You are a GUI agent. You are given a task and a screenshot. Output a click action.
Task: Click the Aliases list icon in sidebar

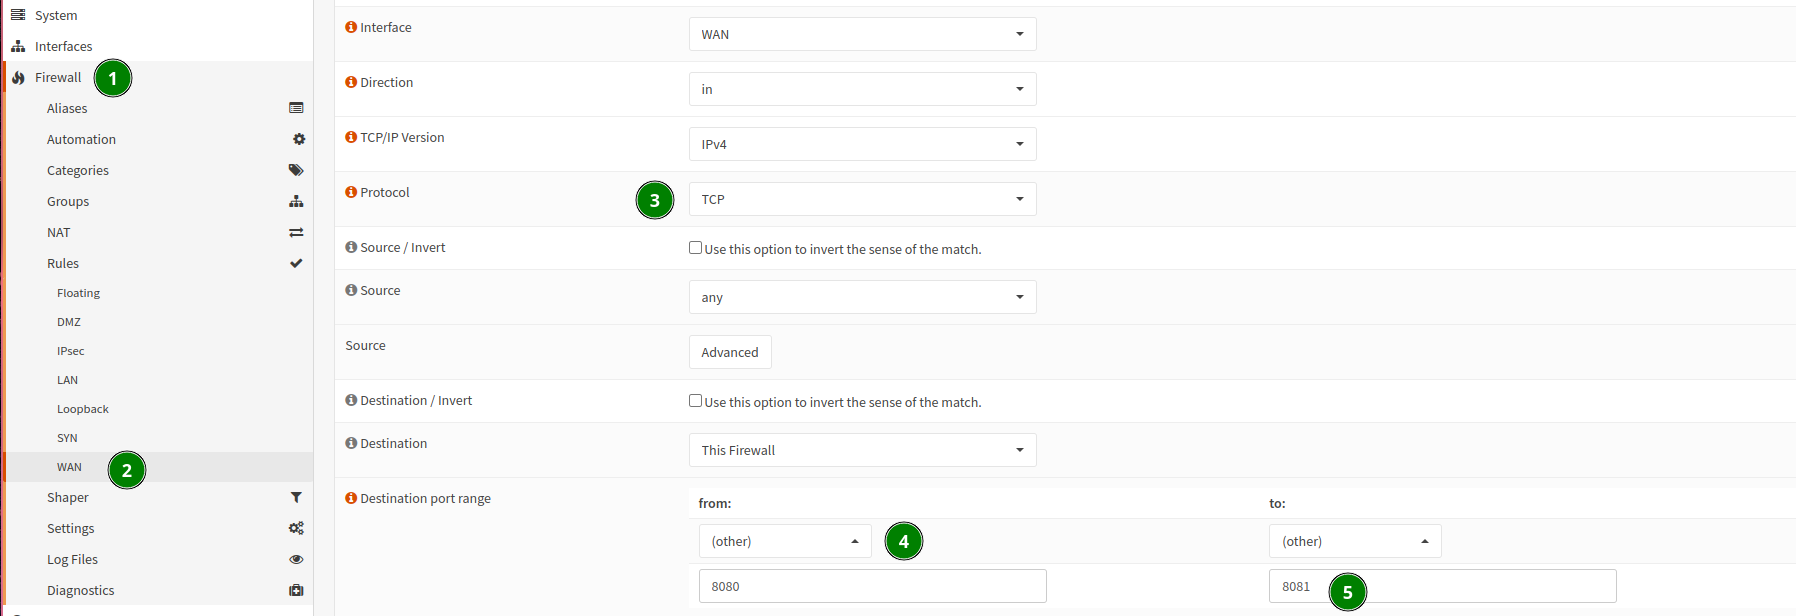coord(296,108)
